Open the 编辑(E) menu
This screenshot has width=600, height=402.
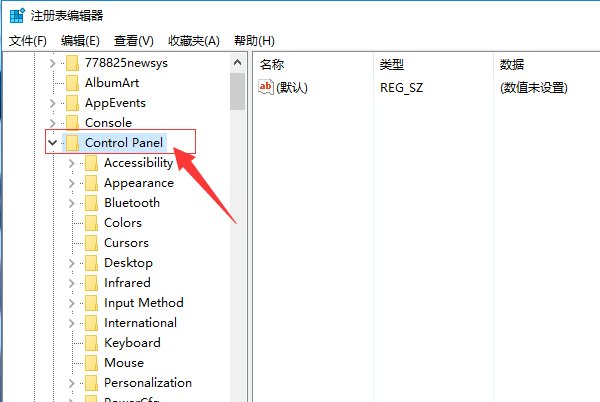coord(80,41)
